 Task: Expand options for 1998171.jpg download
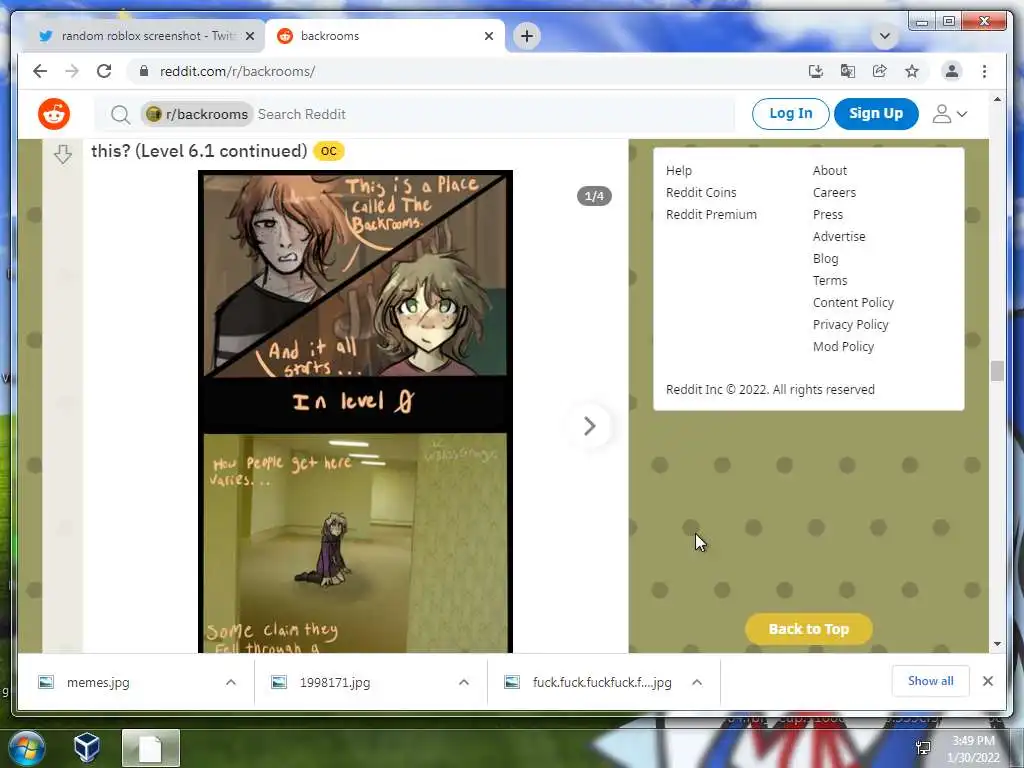pos(464,682)
